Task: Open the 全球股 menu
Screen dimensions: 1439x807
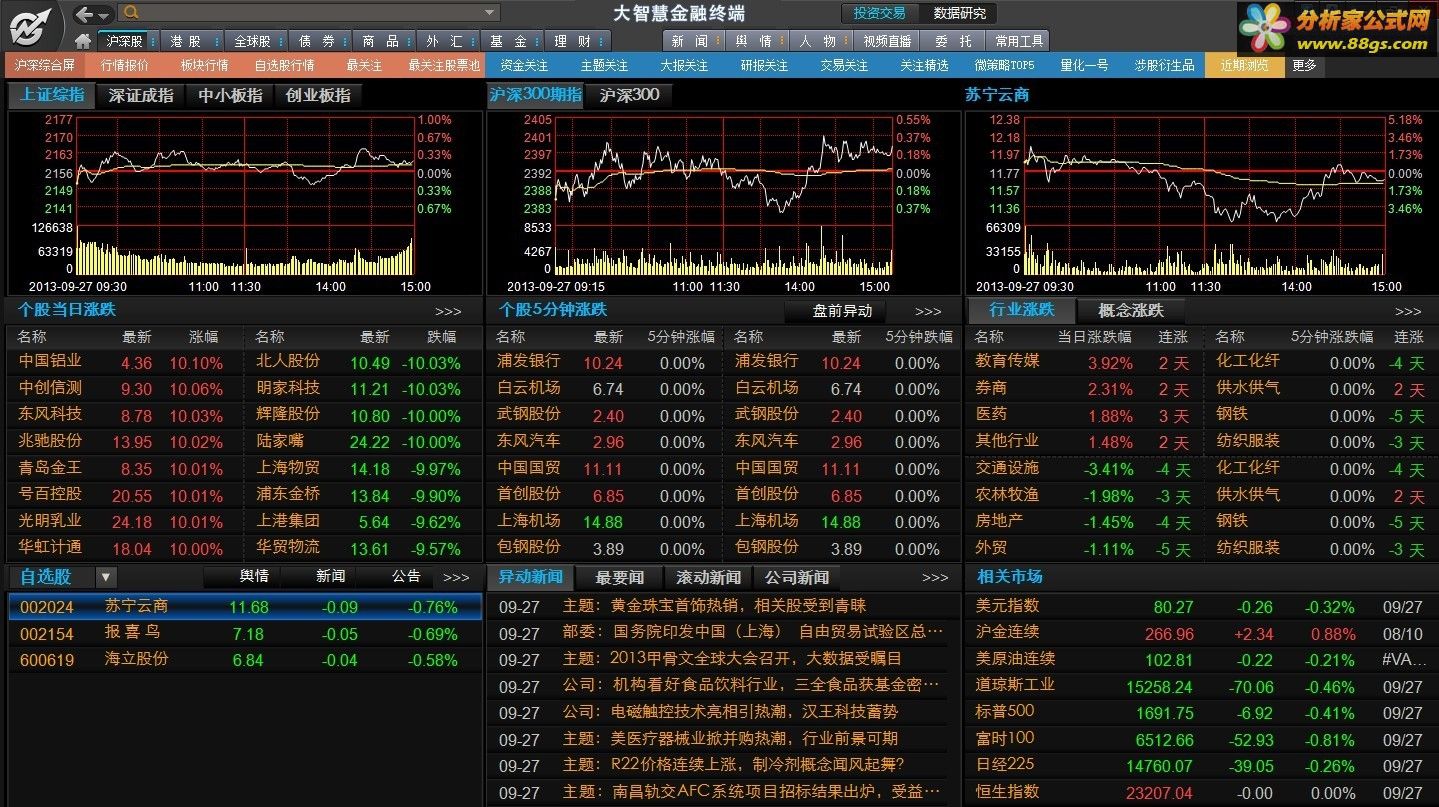Action: 250,41
